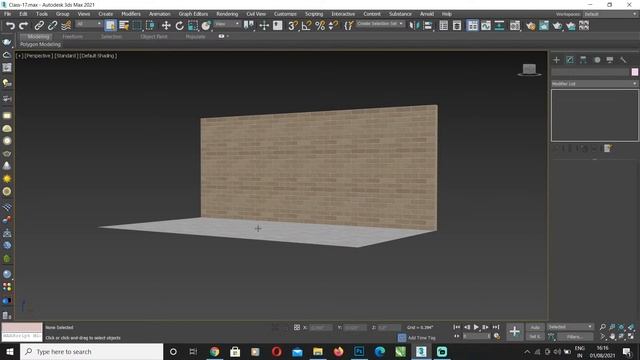Open Photoshop from the Windows taskbar

pyautogui.click(x=359, y=351)
